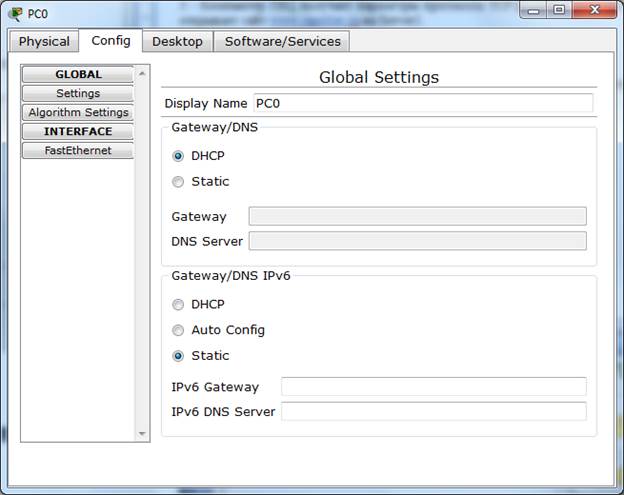Image resolution: width=624 pixels, height=495 pixels.
Task: Click the INTERFACE section header button
Action: click(78, 131)
